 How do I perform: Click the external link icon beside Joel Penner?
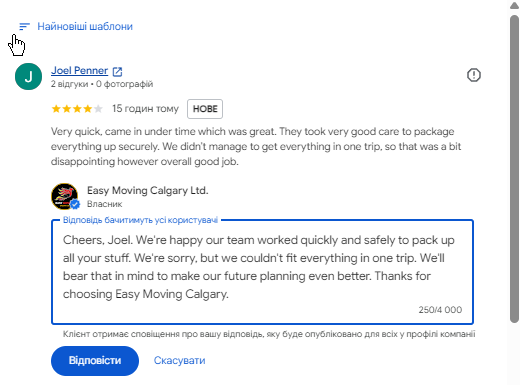(x=117, y=71)
